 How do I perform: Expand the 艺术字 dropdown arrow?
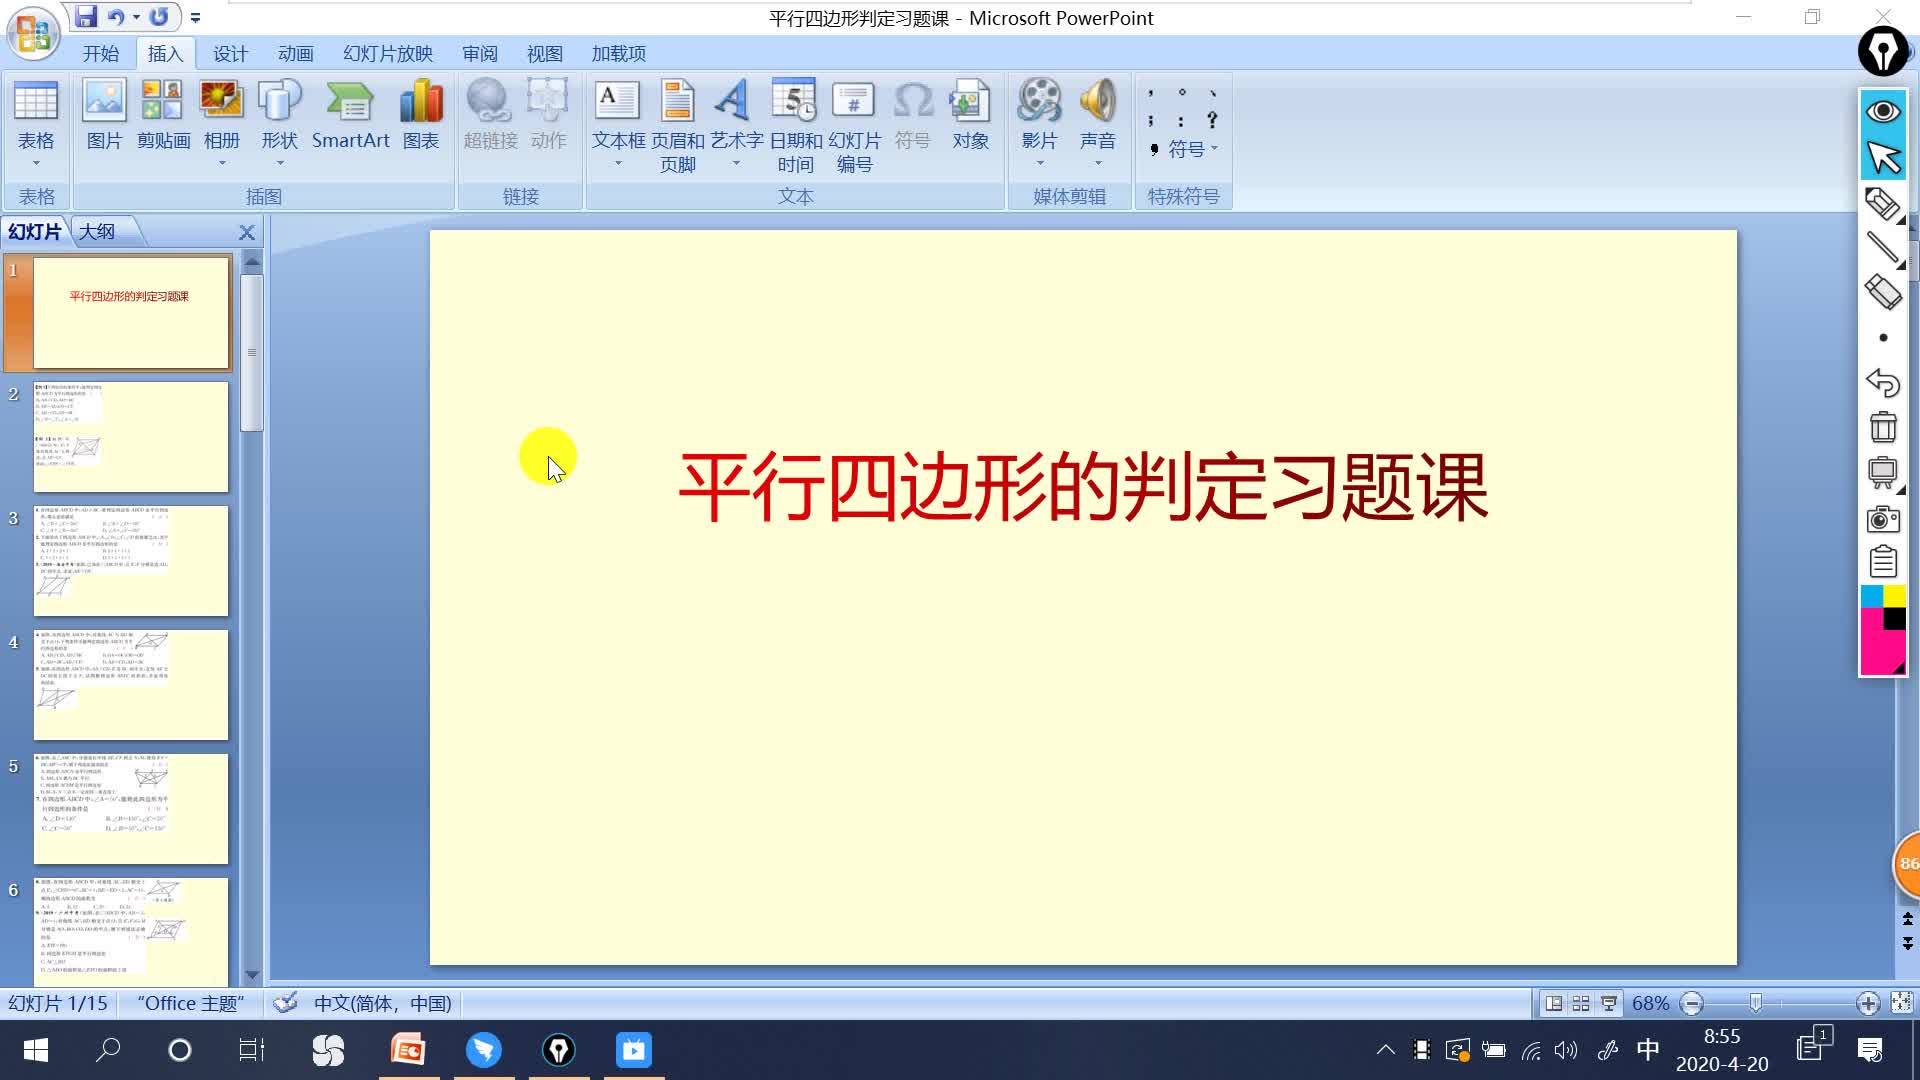click(736, 163)
